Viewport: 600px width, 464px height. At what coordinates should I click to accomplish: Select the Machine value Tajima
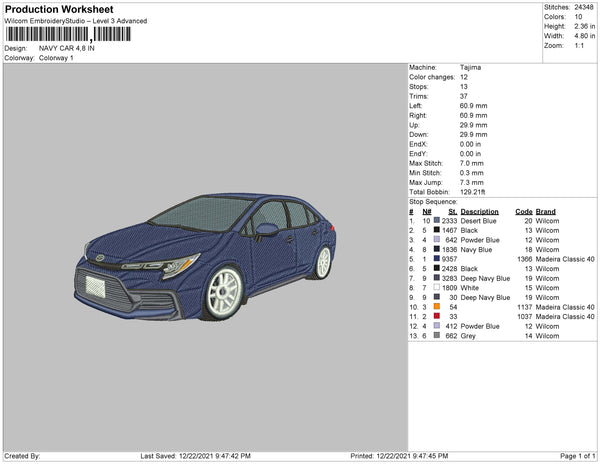[x=469, y=67]
